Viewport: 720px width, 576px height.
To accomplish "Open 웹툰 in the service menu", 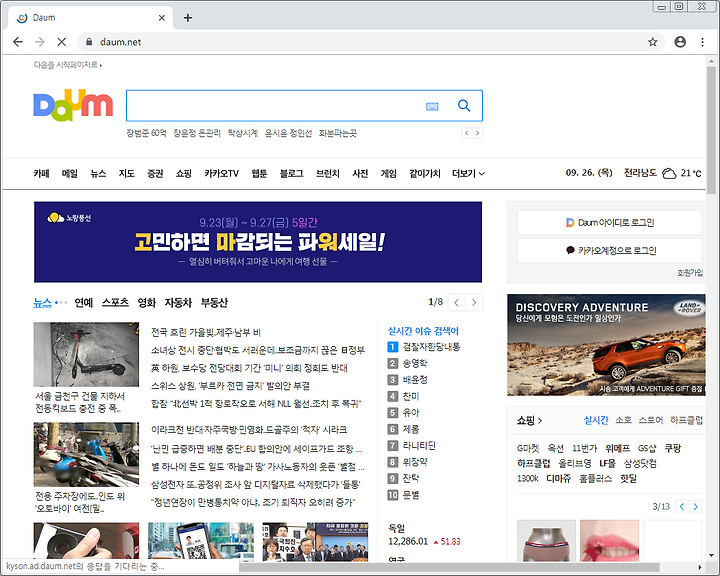I will (259, 174).
